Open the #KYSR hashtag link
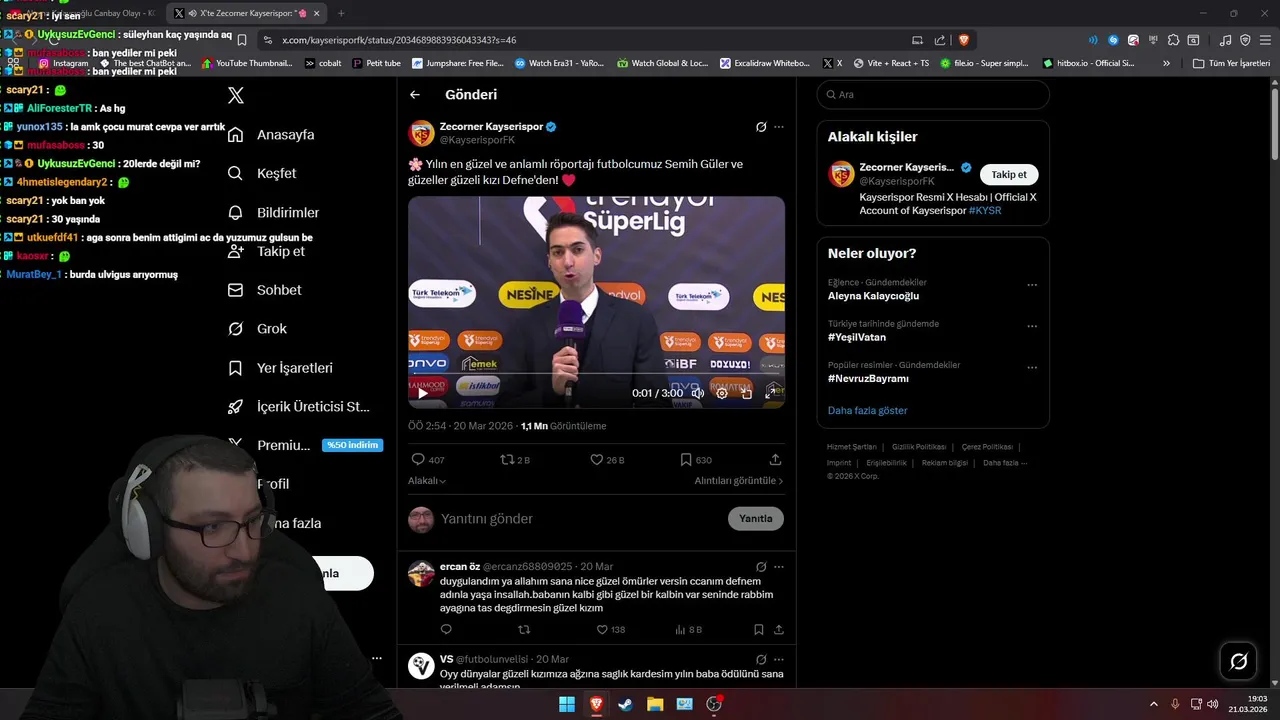Screen dimensions: 1280x720 click(985, 211)
